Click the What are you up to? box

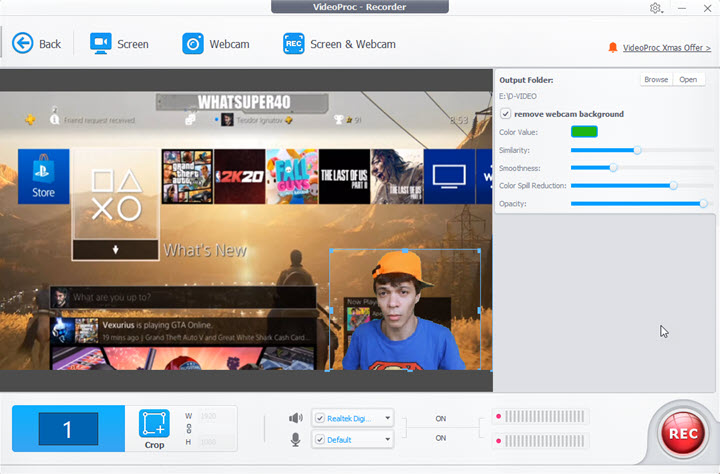[x=183, y=297]
